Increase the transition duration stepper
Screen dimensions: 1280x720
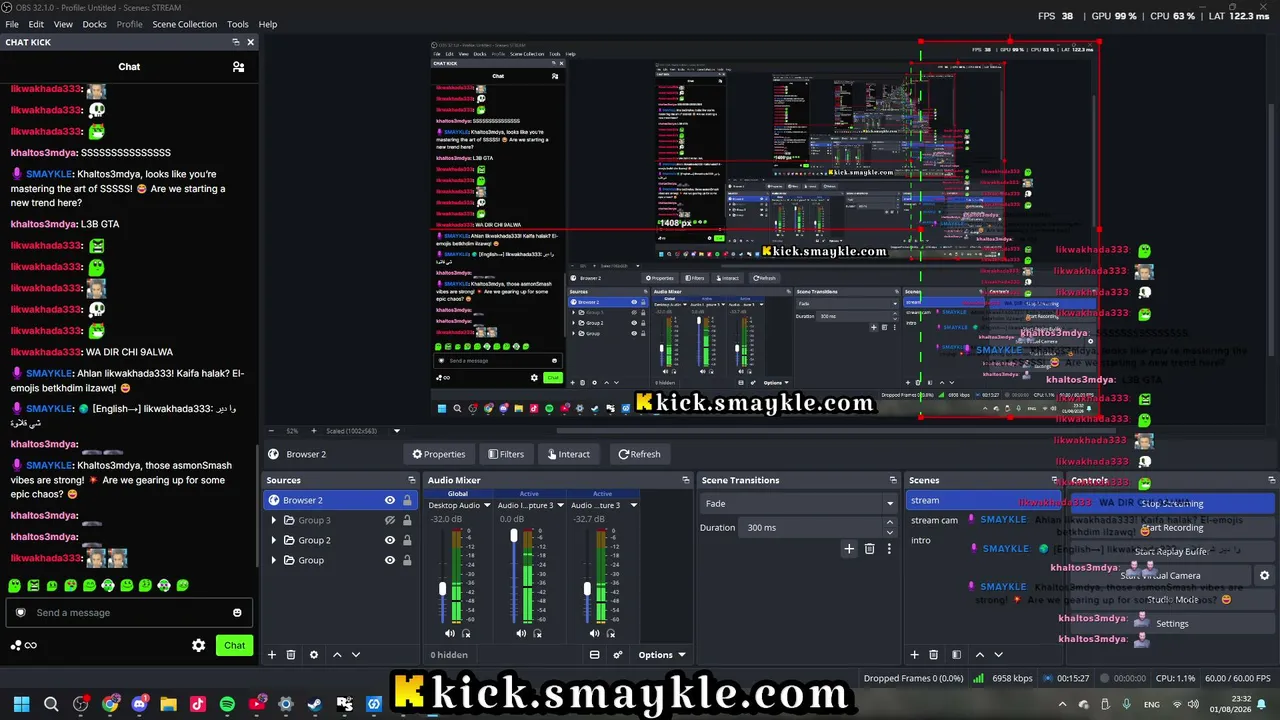pyautogui.click(x=890, y=524)
